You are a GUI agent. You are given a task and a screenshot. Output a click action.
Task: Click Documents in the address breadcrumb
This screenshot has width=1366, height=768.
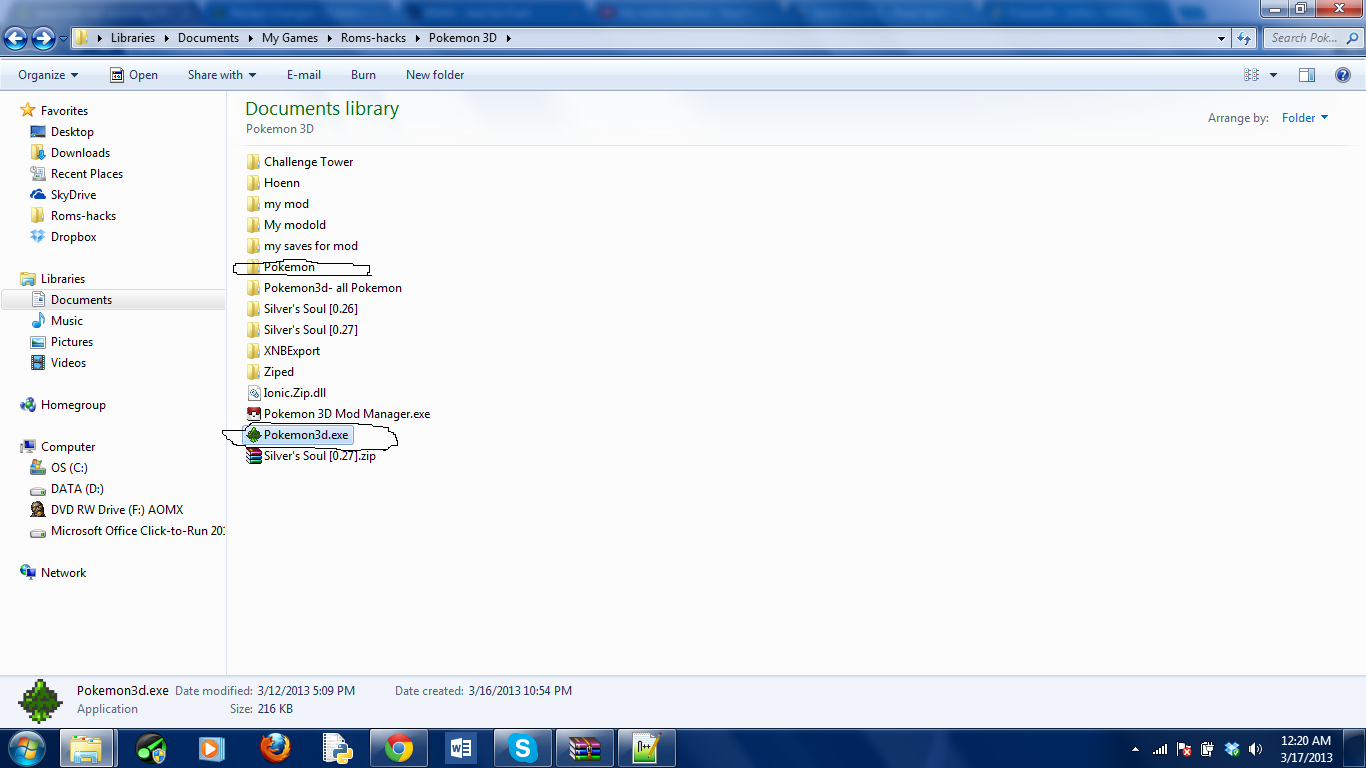(208, 38)
